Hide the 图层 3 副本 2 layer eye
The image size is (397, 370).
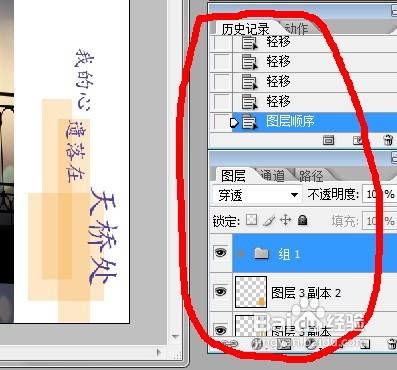(221, 292)
